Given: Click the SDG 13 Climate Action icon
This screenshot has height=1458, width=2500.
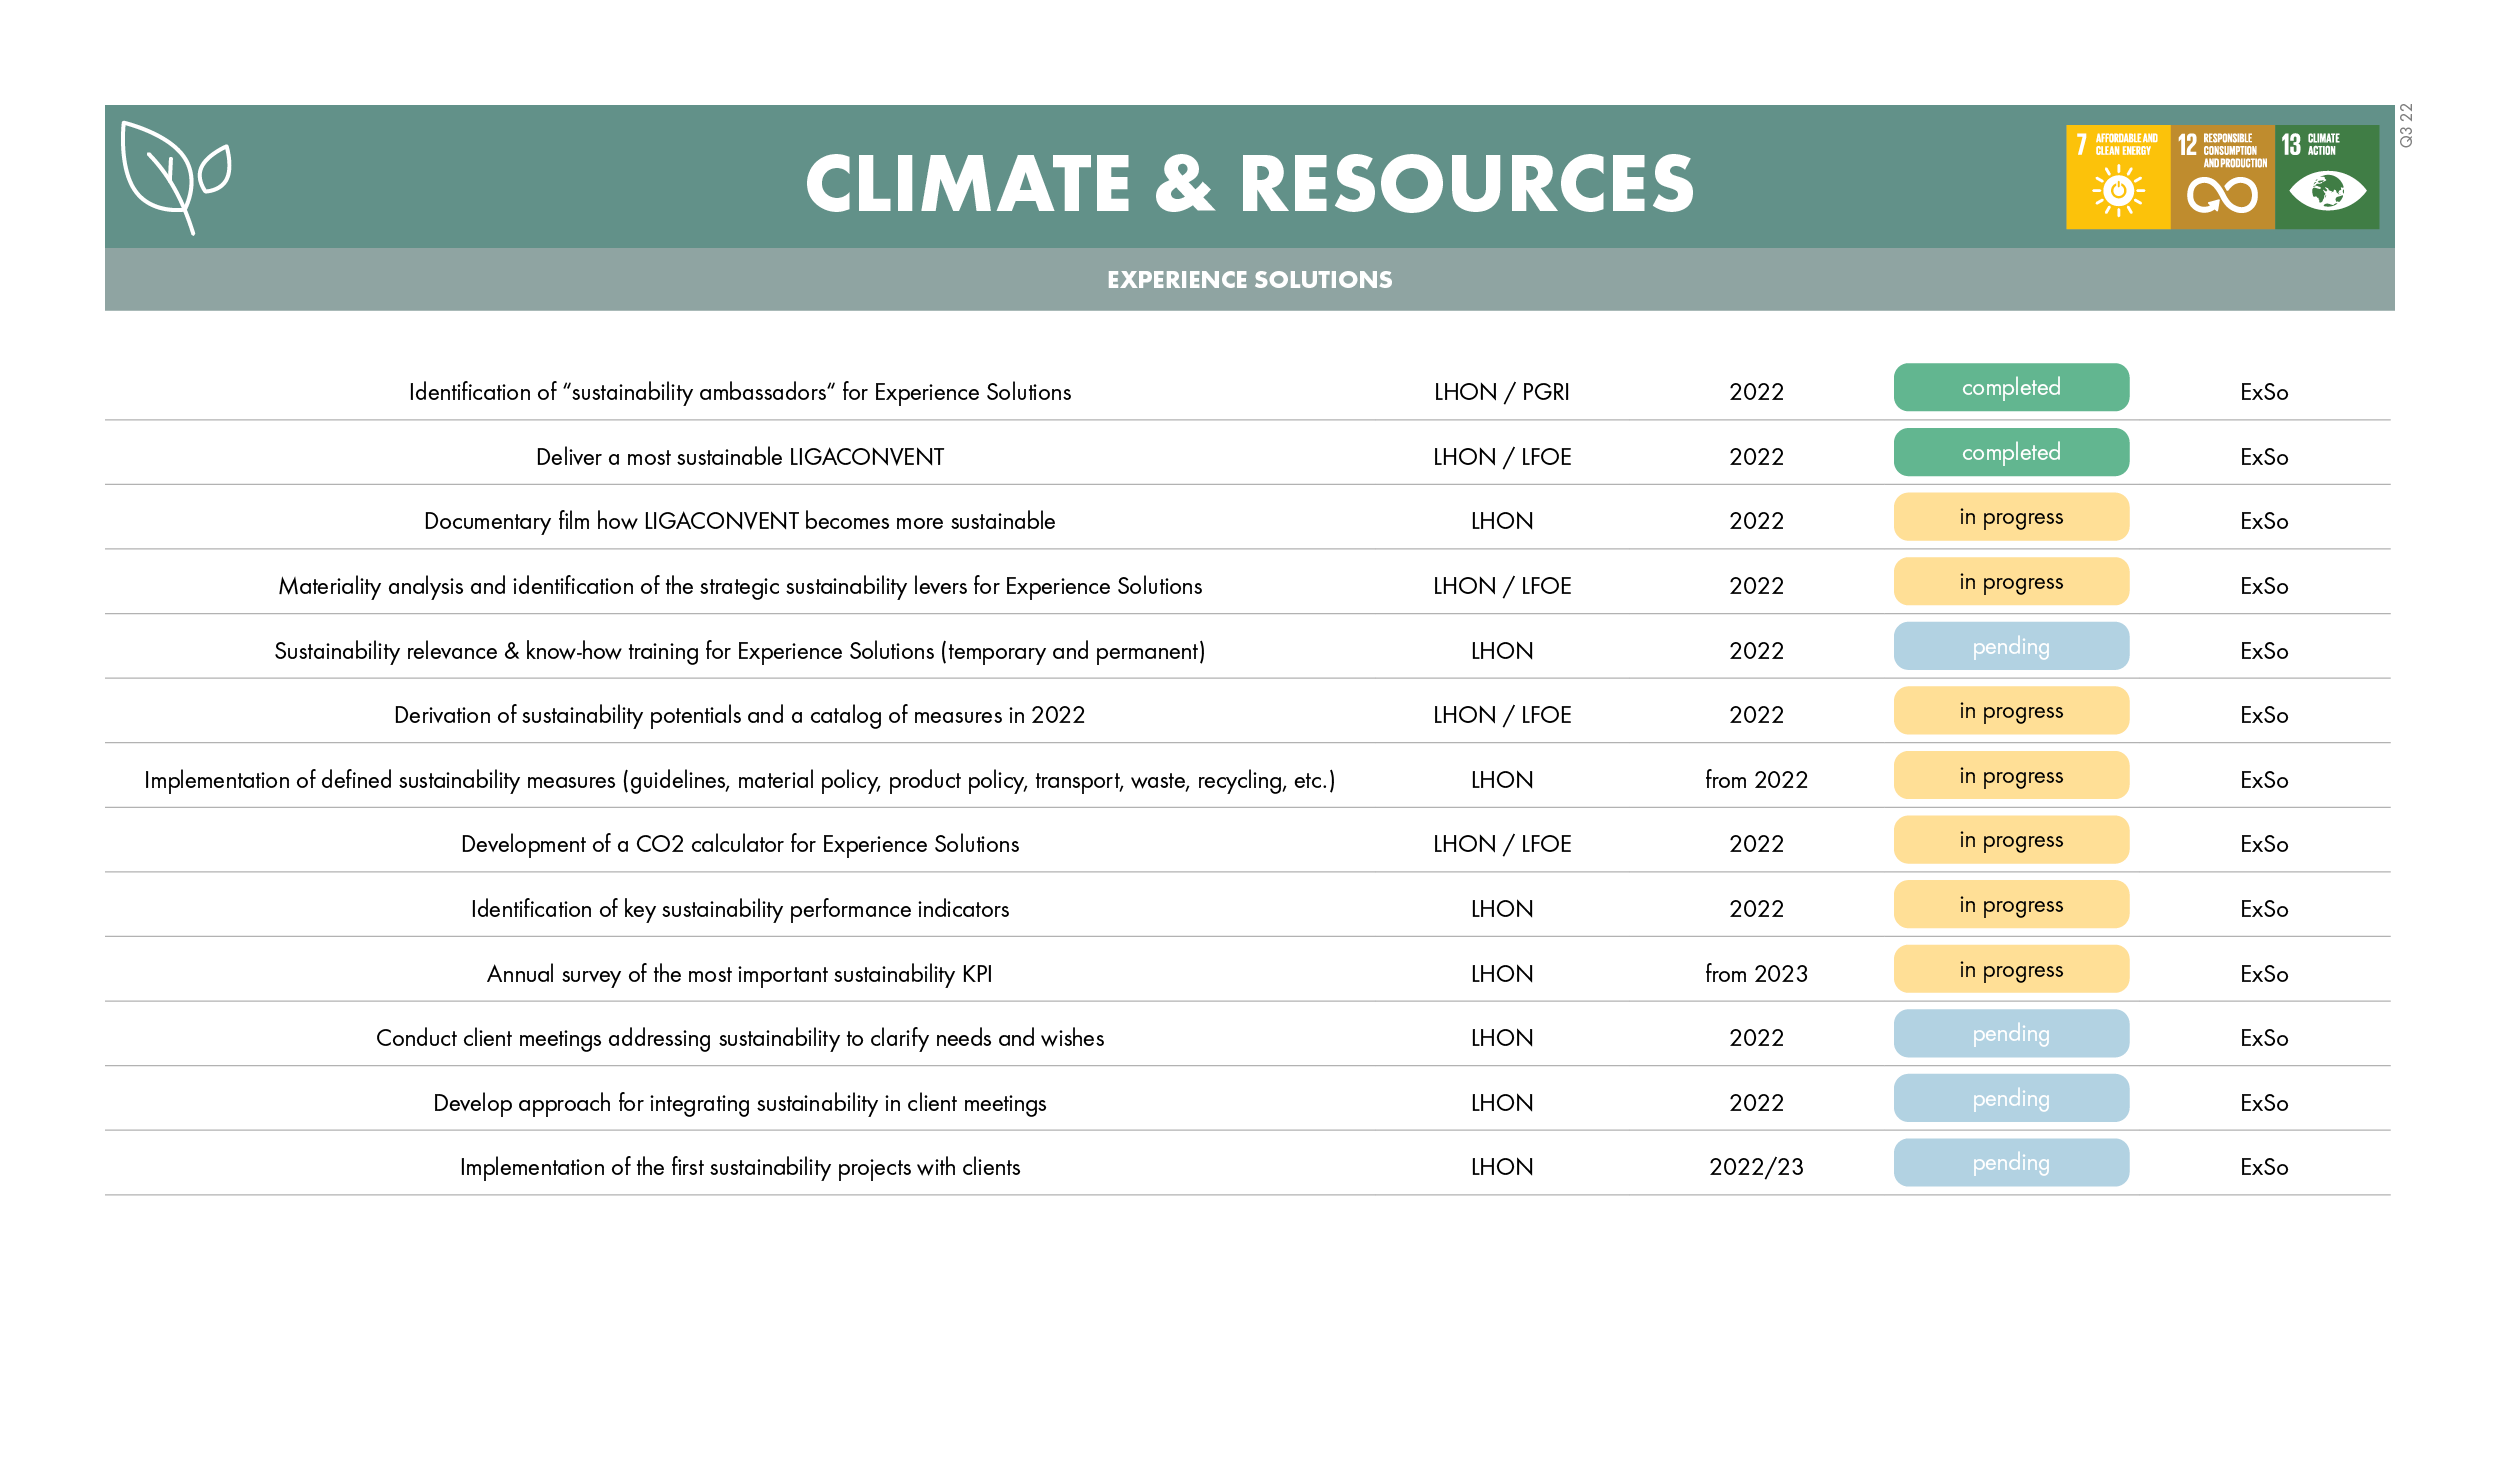Looking at the screenshot, I should (2326, 177).
